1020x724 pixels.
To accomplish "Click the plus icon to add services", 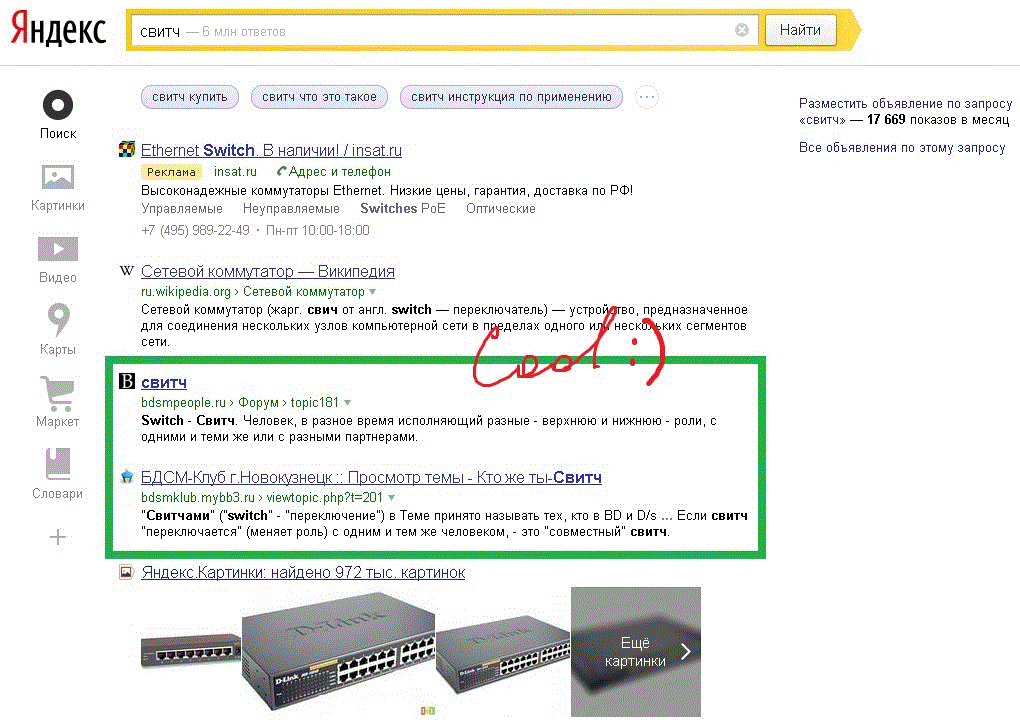I will click(58, 537).
